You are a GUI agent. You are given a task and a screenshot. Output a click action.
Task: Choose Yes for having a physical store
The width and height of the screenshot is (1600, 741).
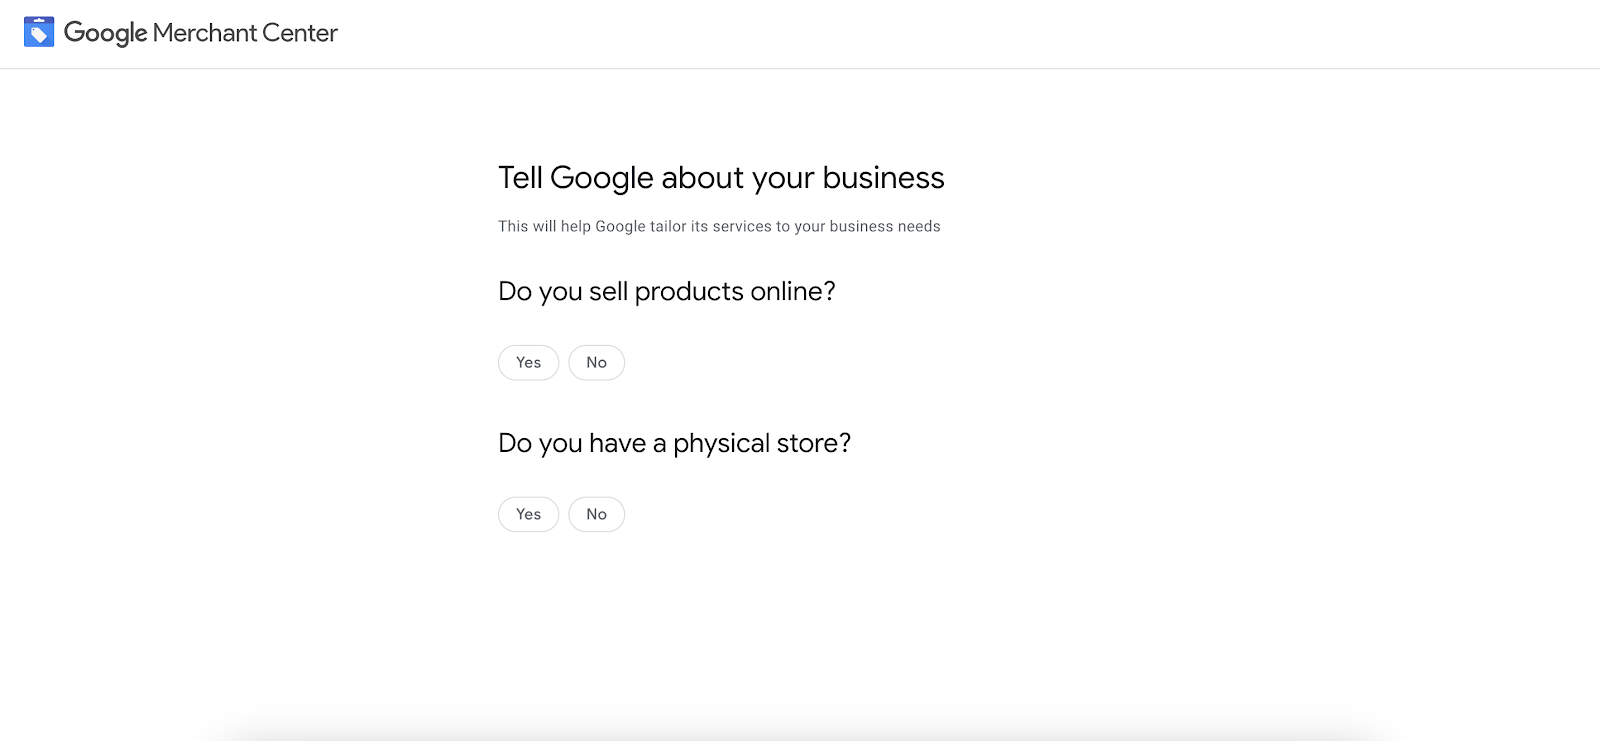[x=528, y=514]
